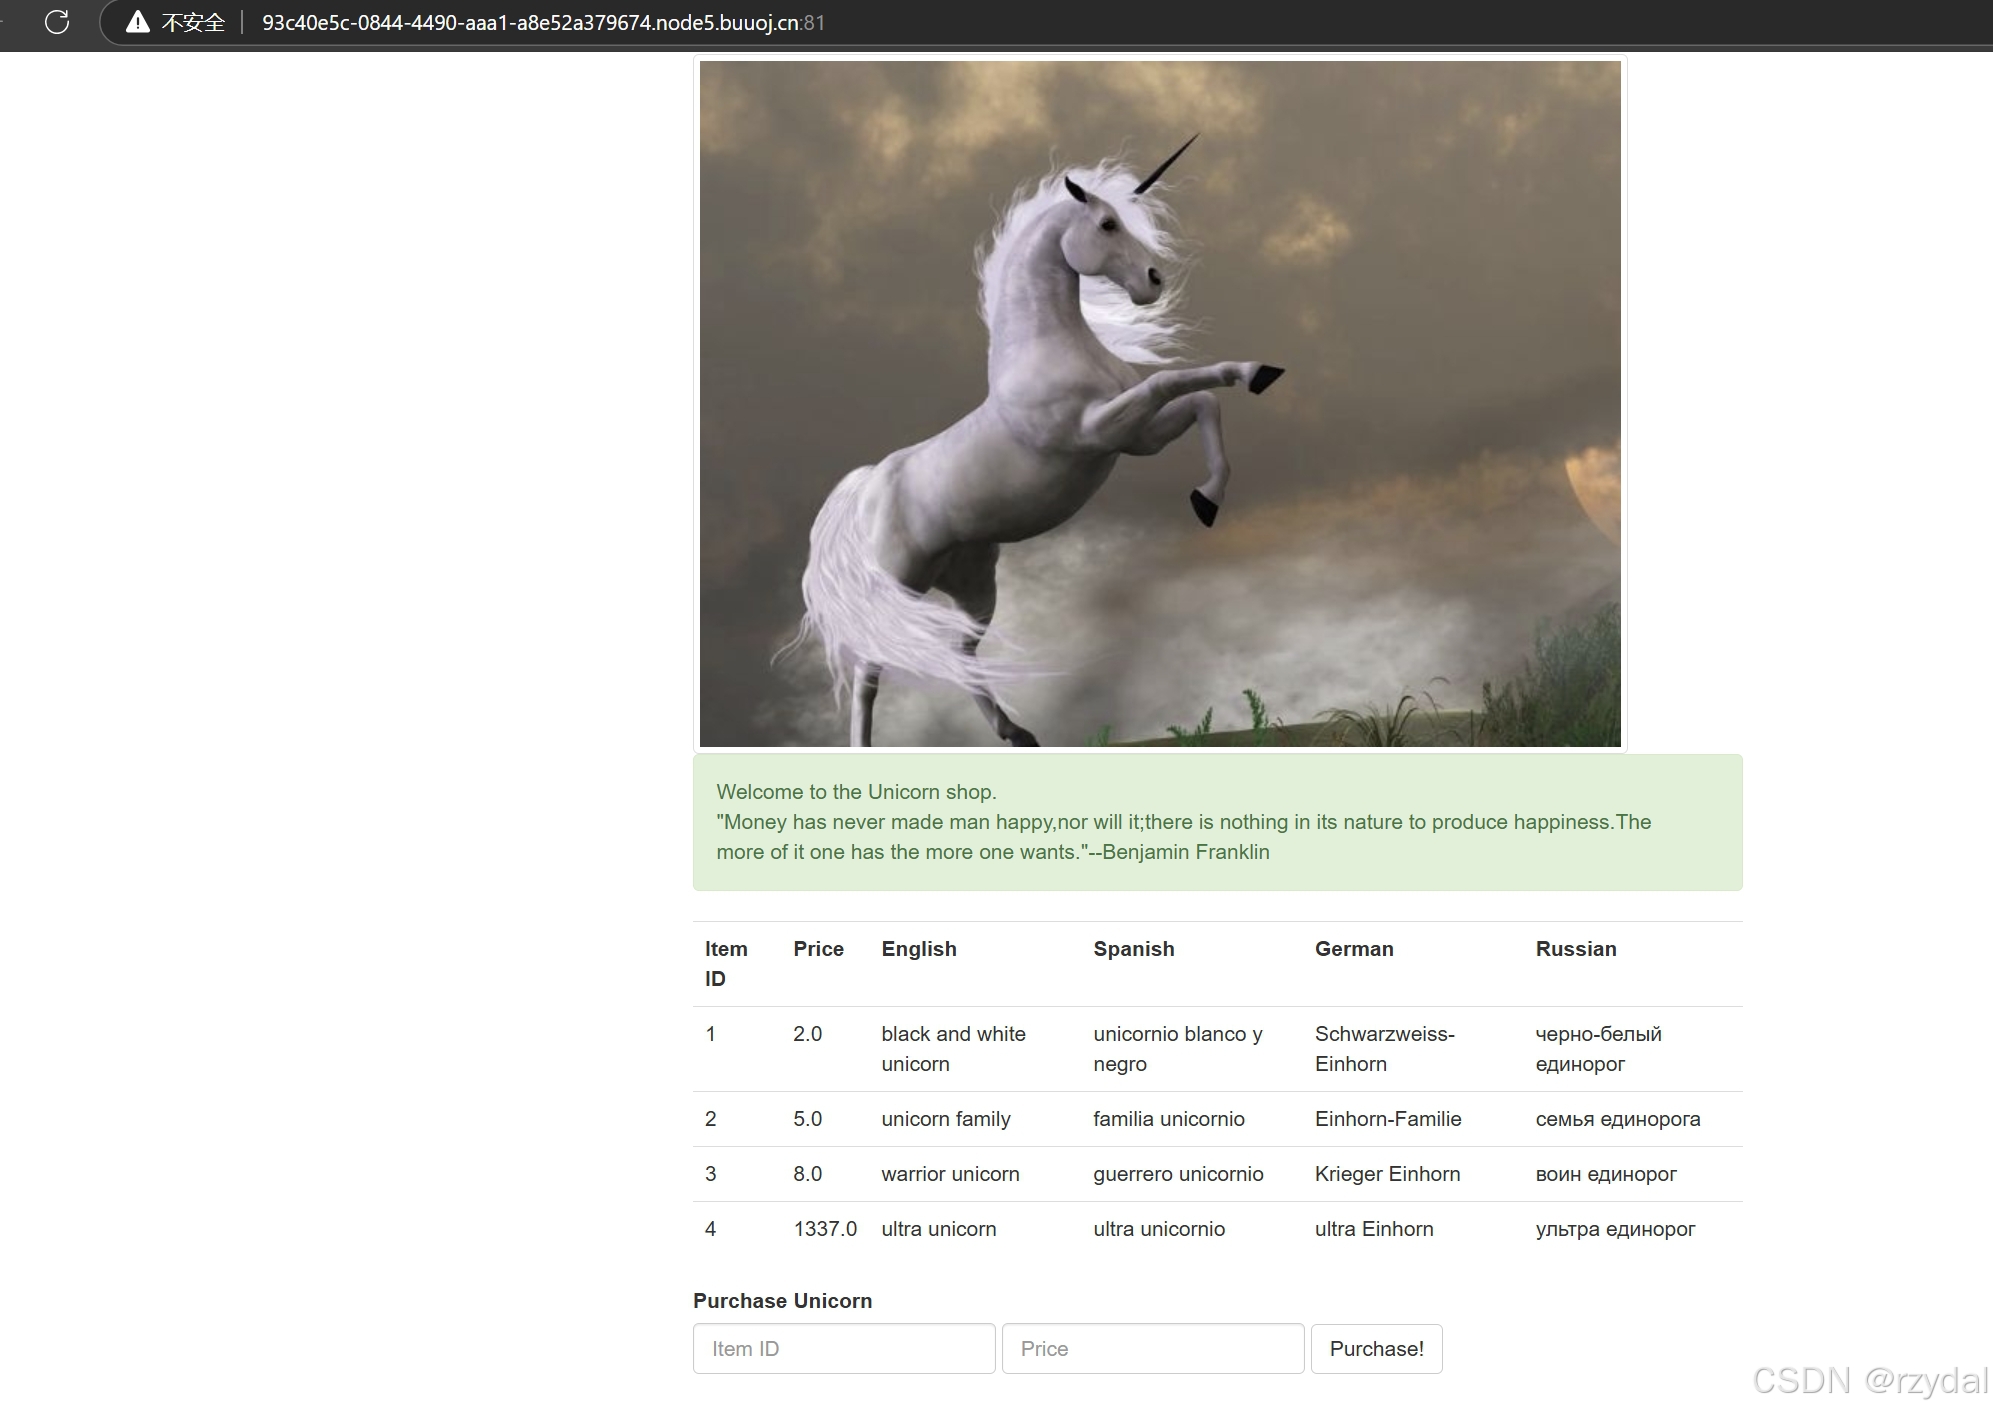Click the not-secure warning triangle icon

pos(137,22)
